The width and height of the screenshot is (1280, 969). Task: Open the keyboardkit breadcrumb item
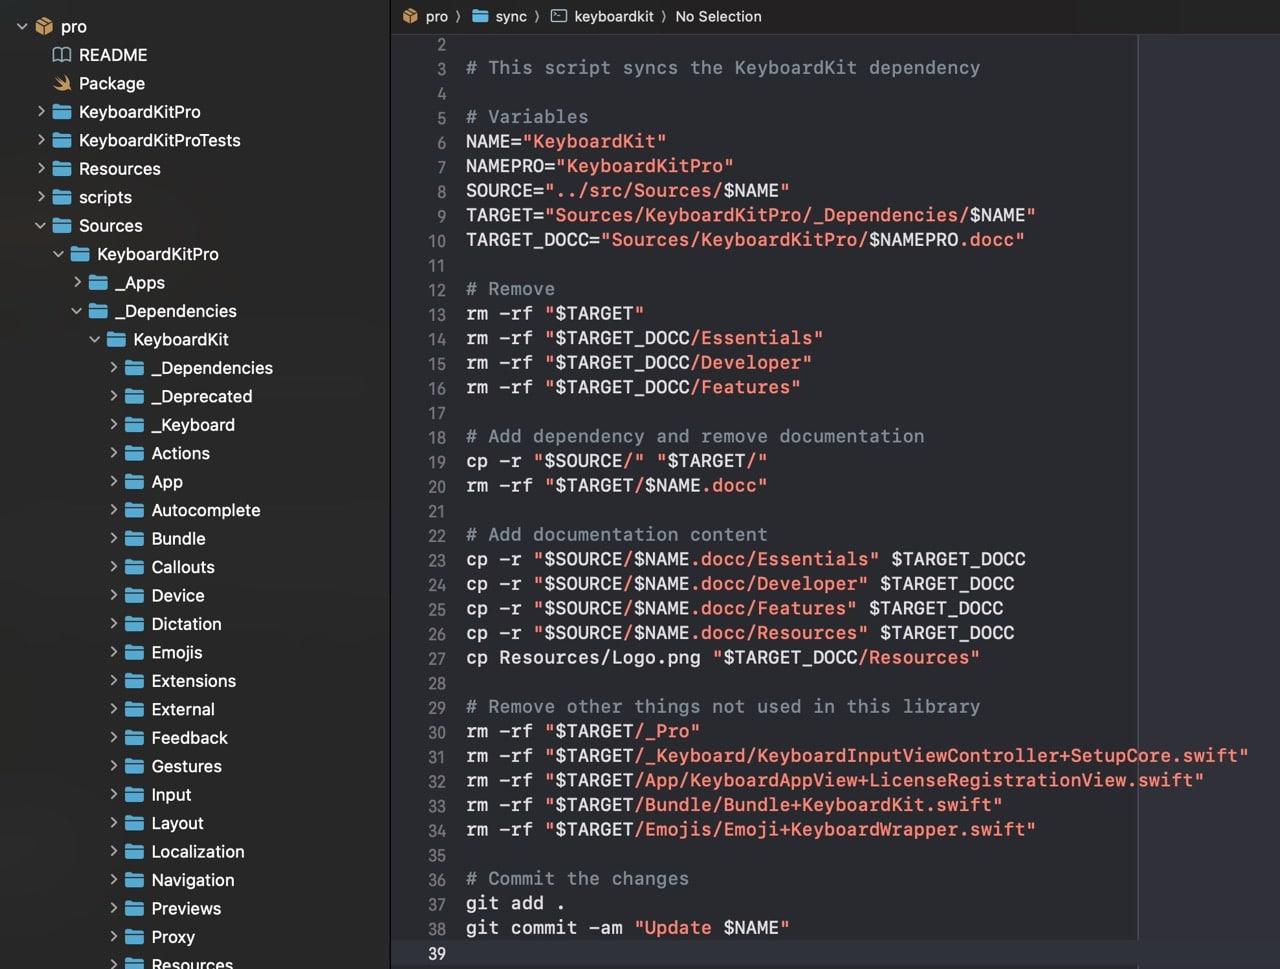point(614,16)
